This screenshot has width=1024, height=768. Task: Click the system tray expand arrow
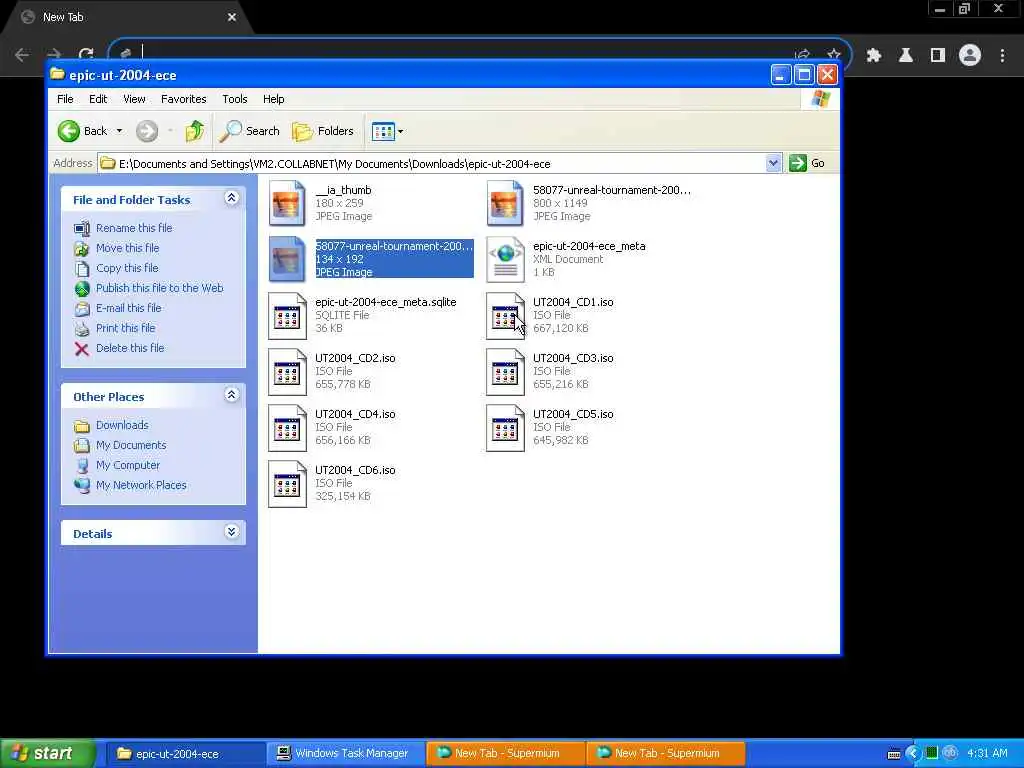pos(913,754)
